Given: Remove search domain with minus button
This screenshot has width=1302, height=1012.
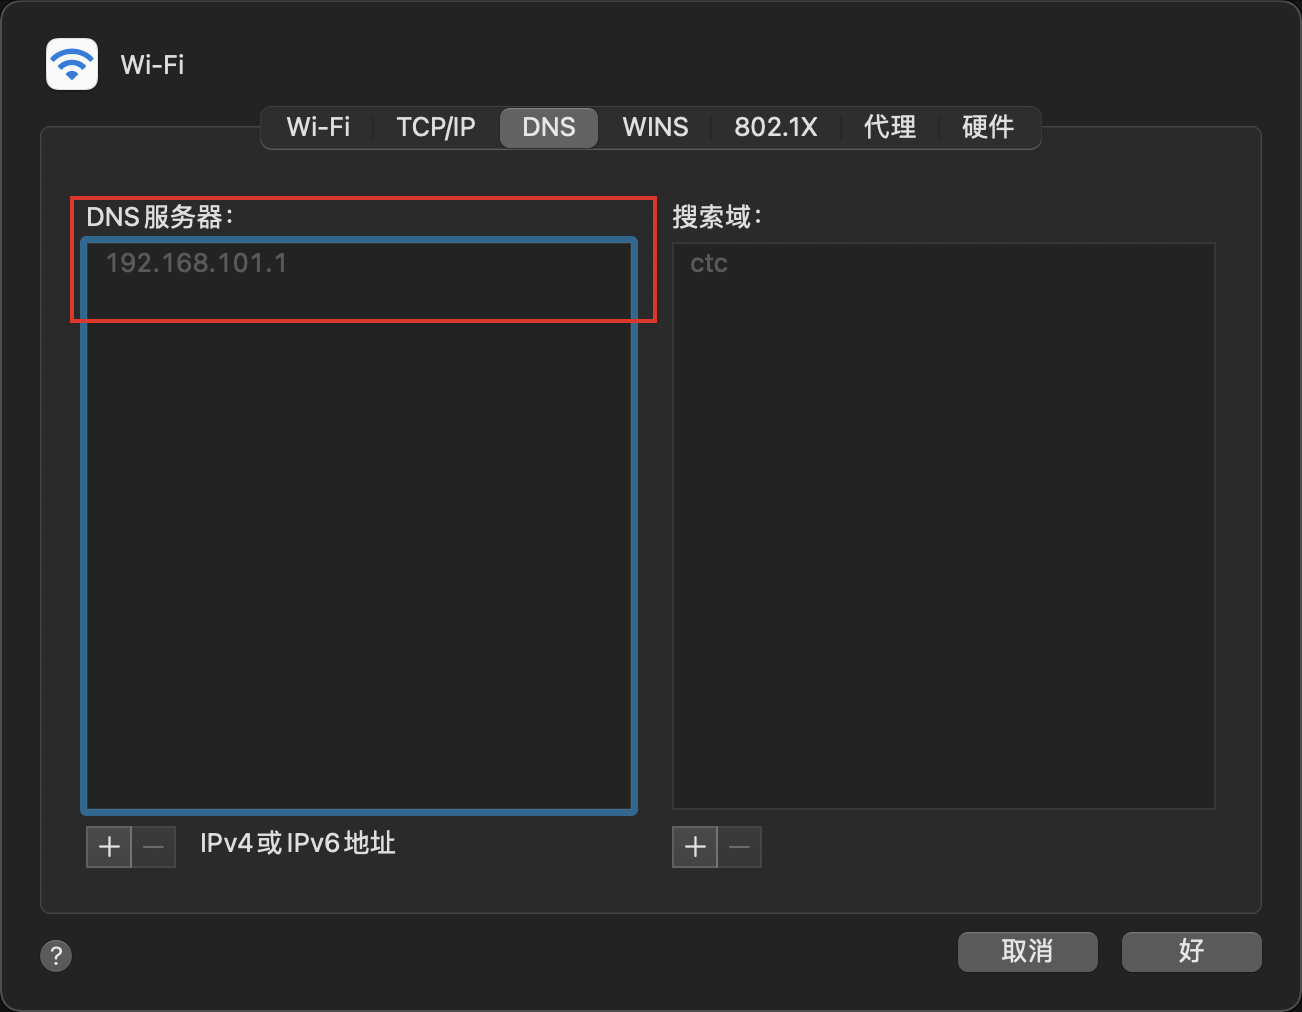Looking at the screenshot, I should tap(740, 847).
